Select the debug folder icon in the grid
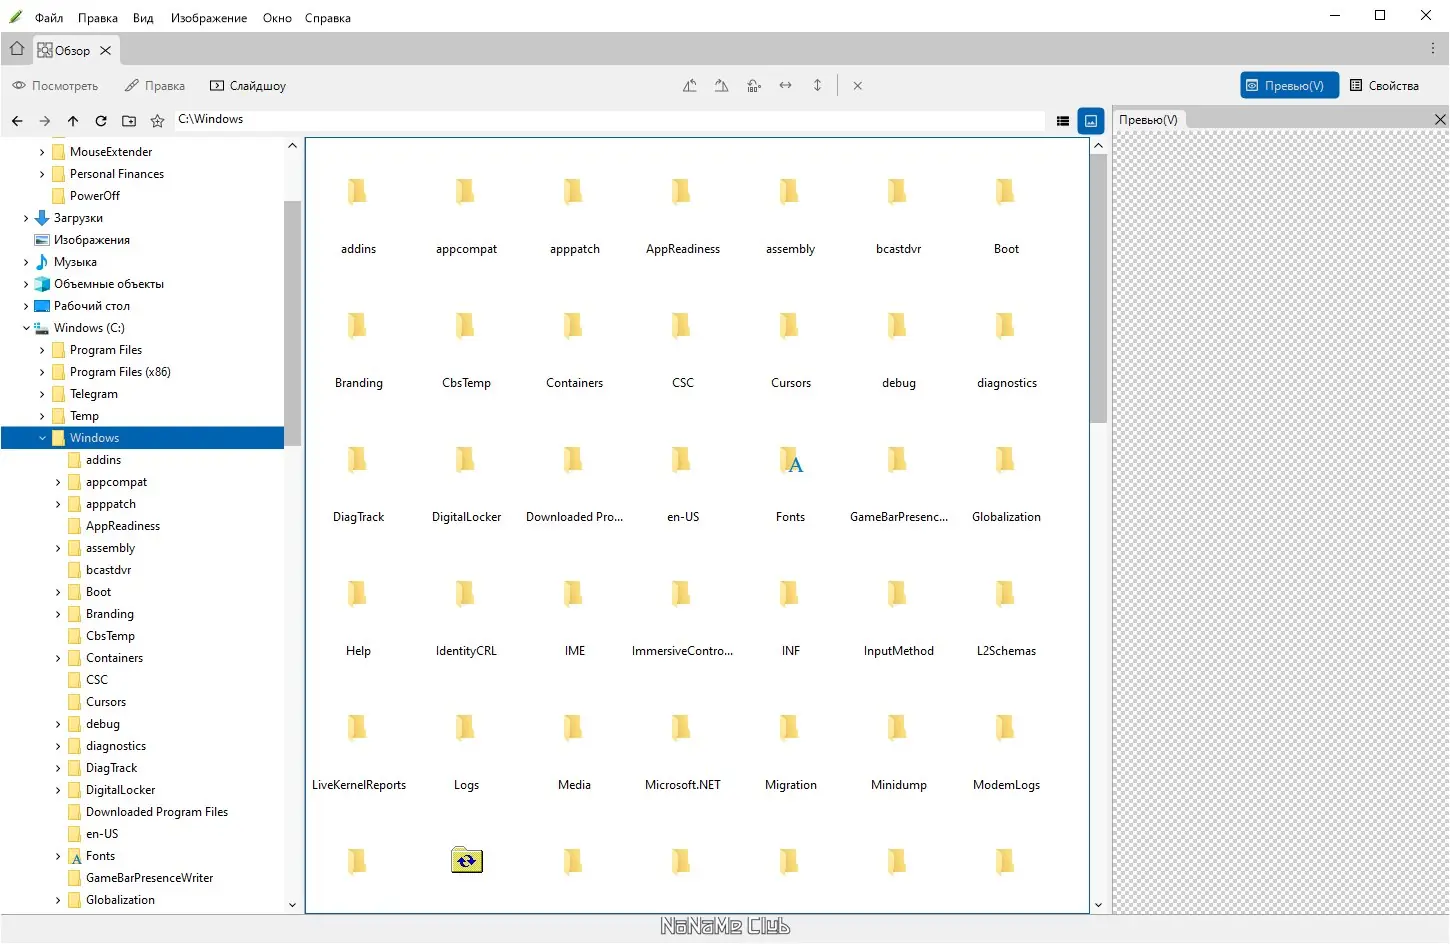1450x944 pixels. 898,325
